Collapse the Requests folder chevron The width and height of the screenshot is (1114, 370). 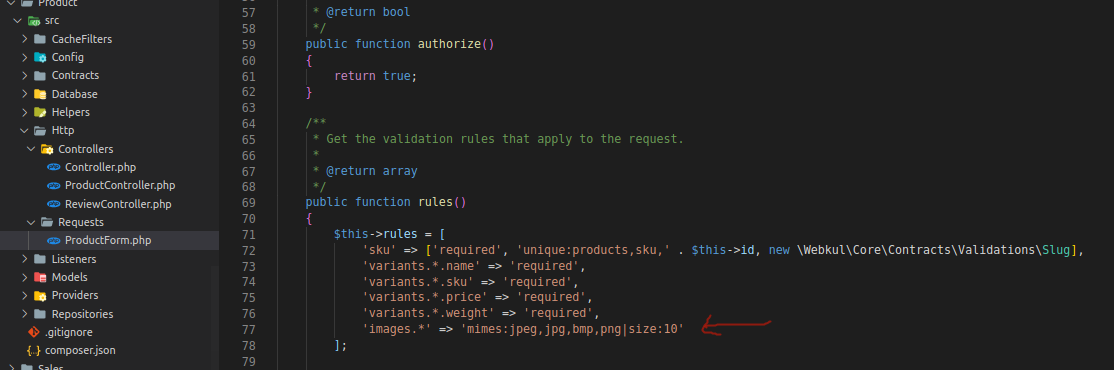click(31, 222)
